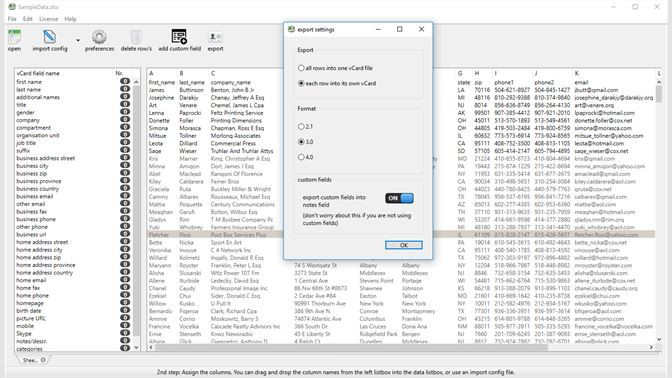This screenshot has height=378, width=672.
Task: Open the License menu
Action: click(x=48, y=19)
